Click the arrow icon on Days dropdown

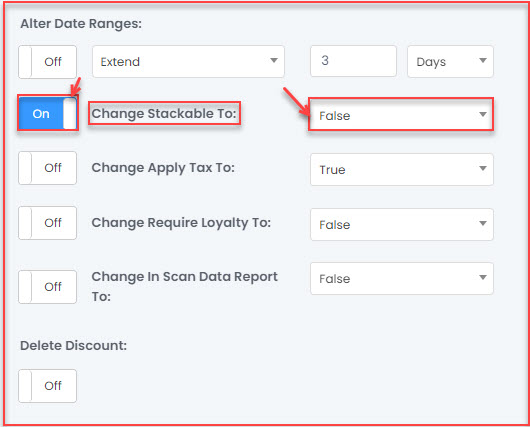tap(483, 61)
